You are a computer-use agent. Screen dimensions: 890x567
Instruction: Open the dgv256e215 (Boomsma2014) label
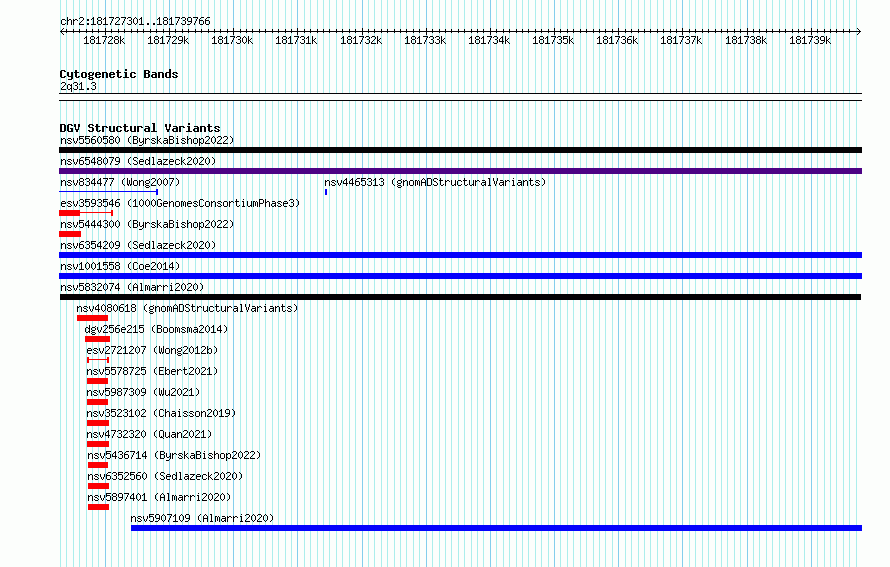point(156,329)
